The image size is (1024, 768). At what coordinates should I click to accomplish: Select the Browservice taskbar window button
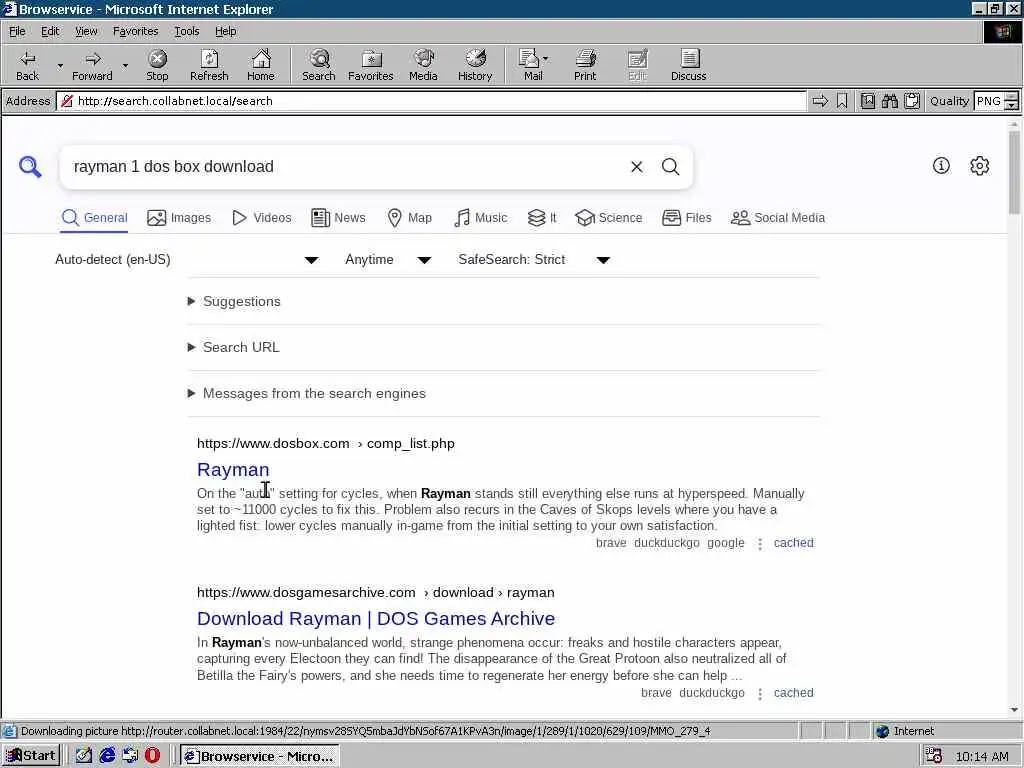pyautogui.click(x=259, y=756)
